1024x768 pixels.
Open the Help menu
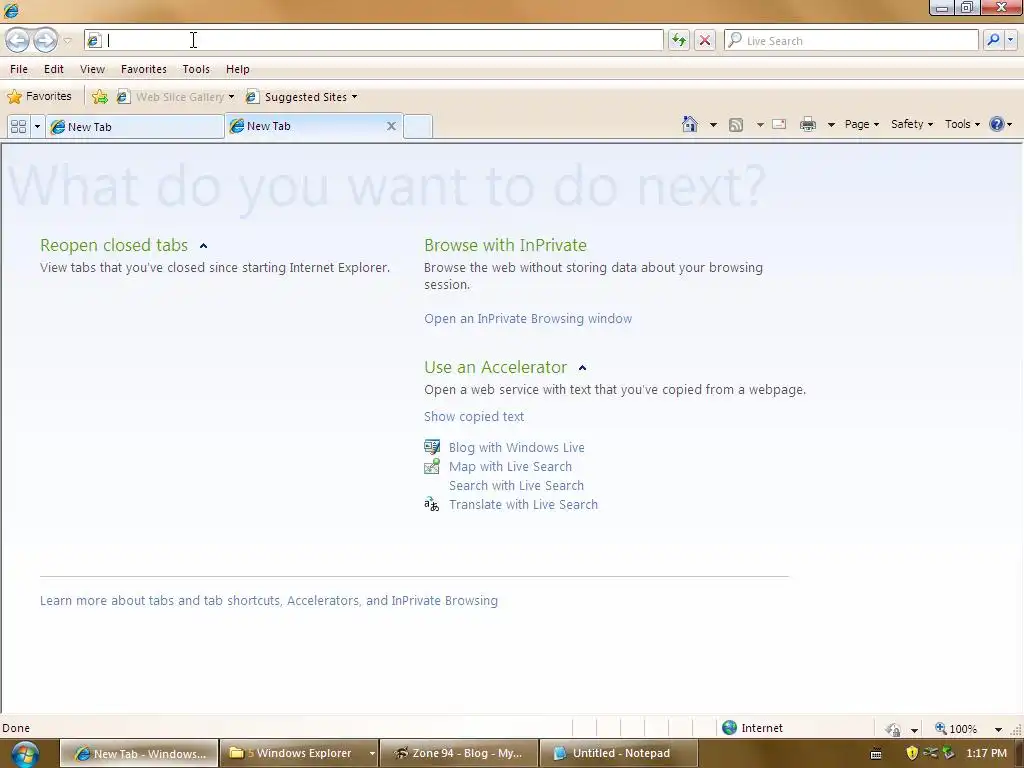coord(238,69)
